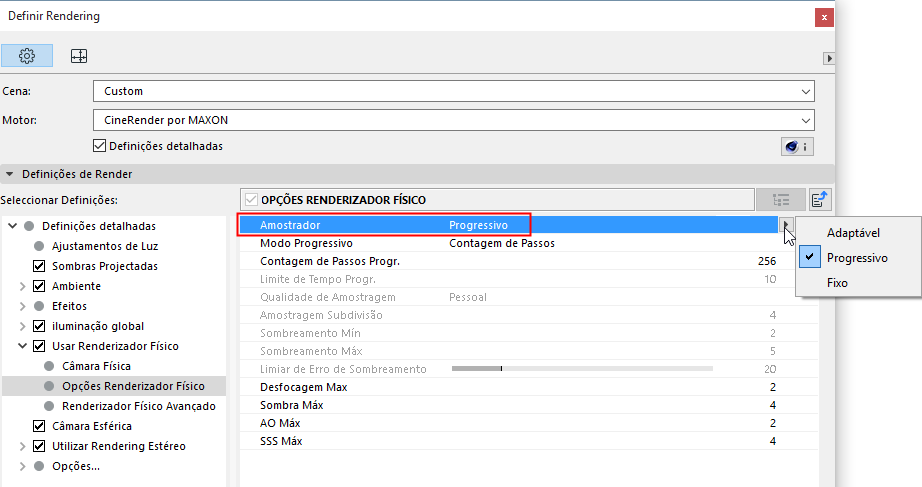
Task: Expand Utilizar Rendering Estéreo node
Action: [22, 446]
